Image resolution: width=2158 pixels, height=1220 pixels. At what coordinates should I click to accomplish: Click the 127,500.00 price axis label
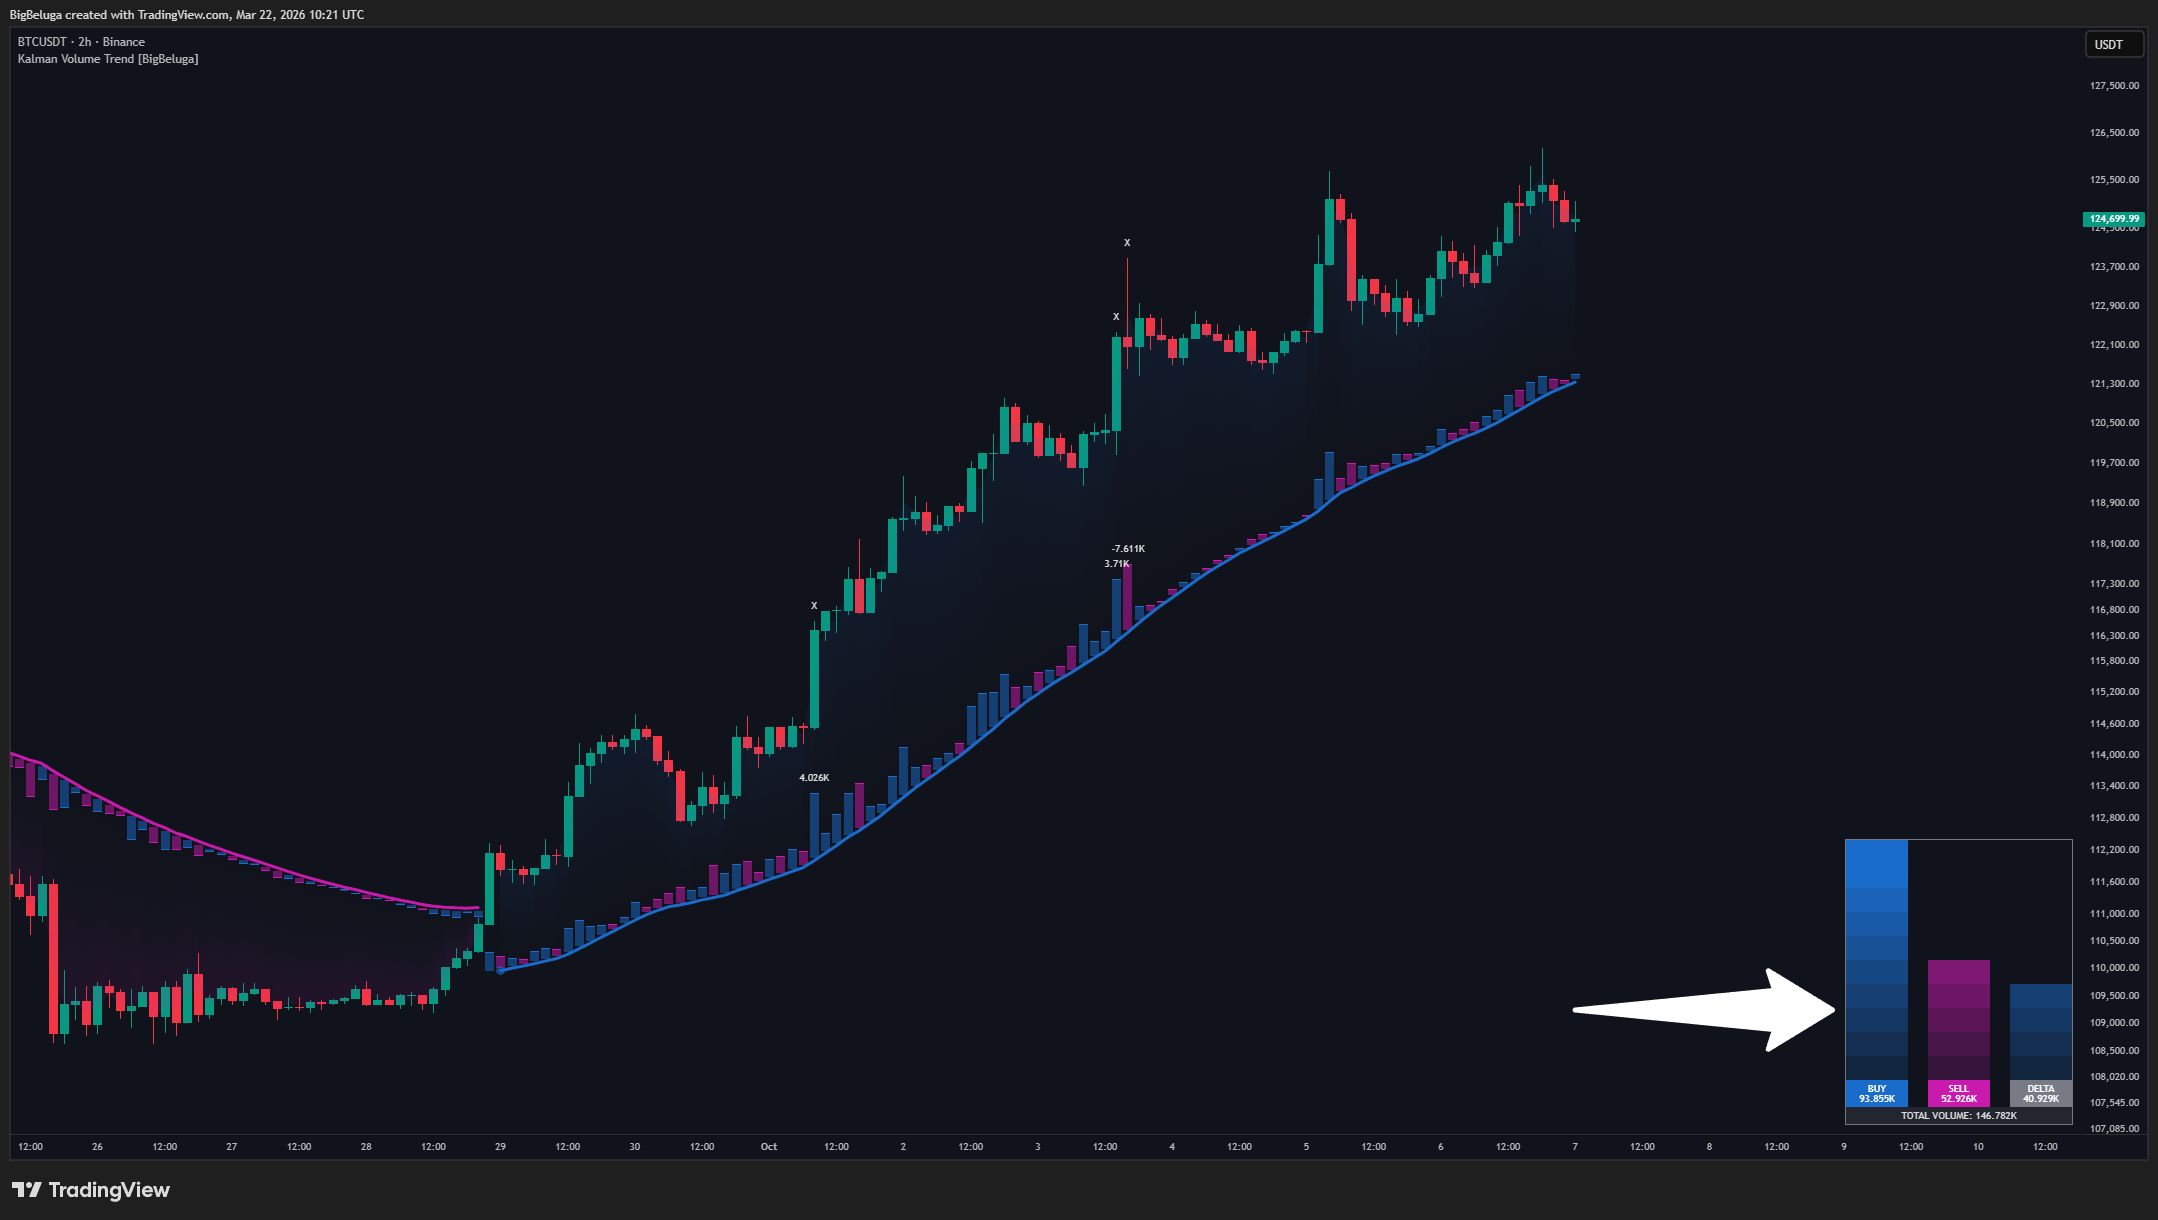tap(2114, 86)
